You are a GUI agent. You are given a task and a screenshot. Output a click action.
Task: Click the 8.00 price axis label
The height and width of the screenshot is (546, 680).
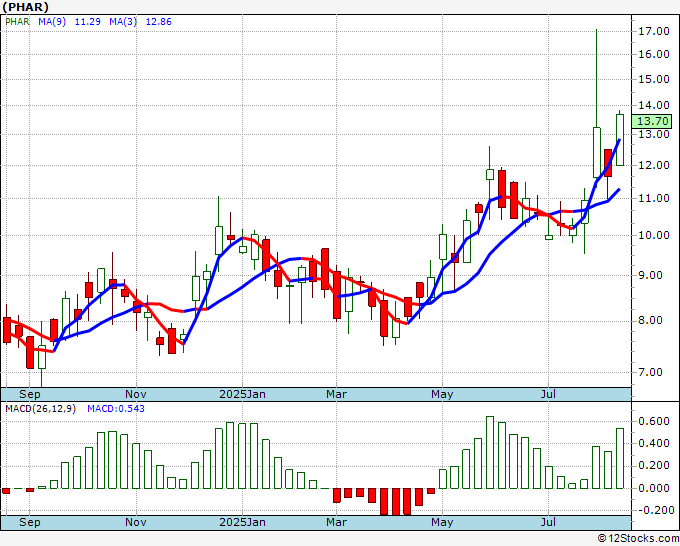(650, 320)
